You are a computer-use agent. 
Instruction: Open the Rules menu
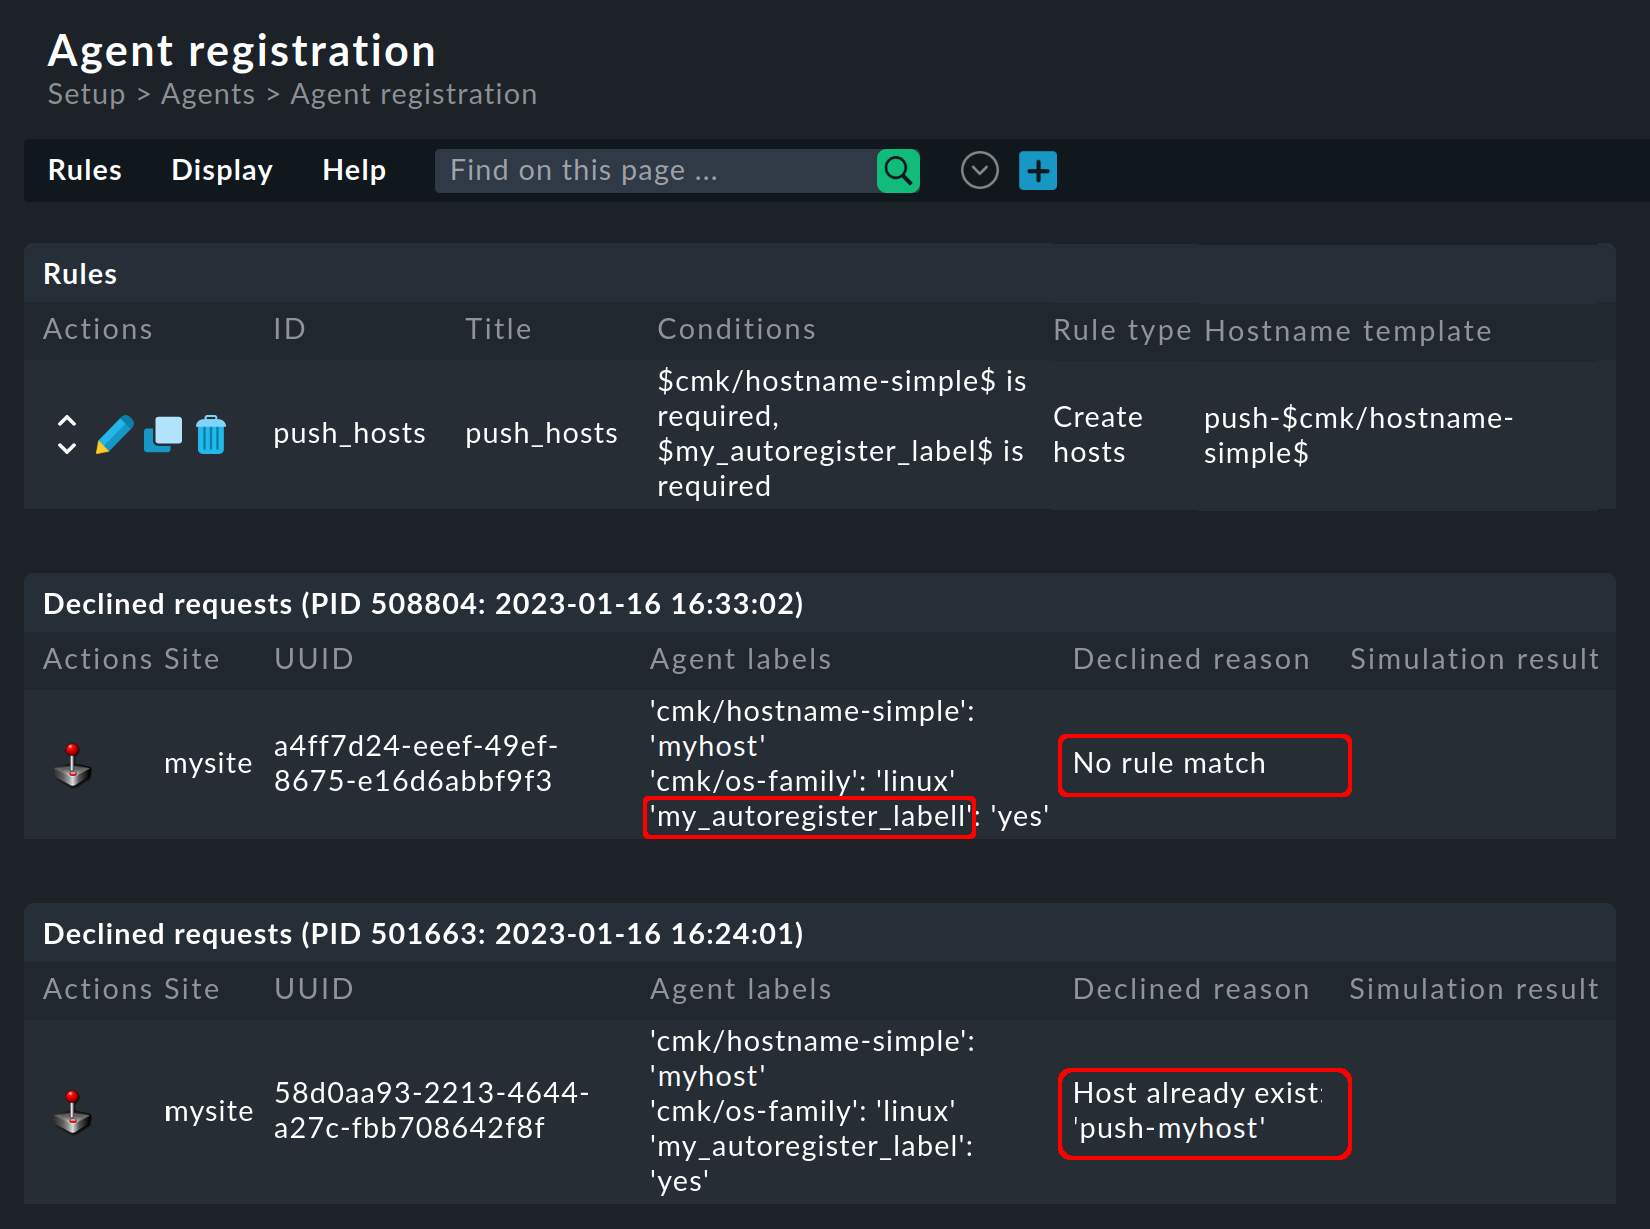[x=84, y=170]
